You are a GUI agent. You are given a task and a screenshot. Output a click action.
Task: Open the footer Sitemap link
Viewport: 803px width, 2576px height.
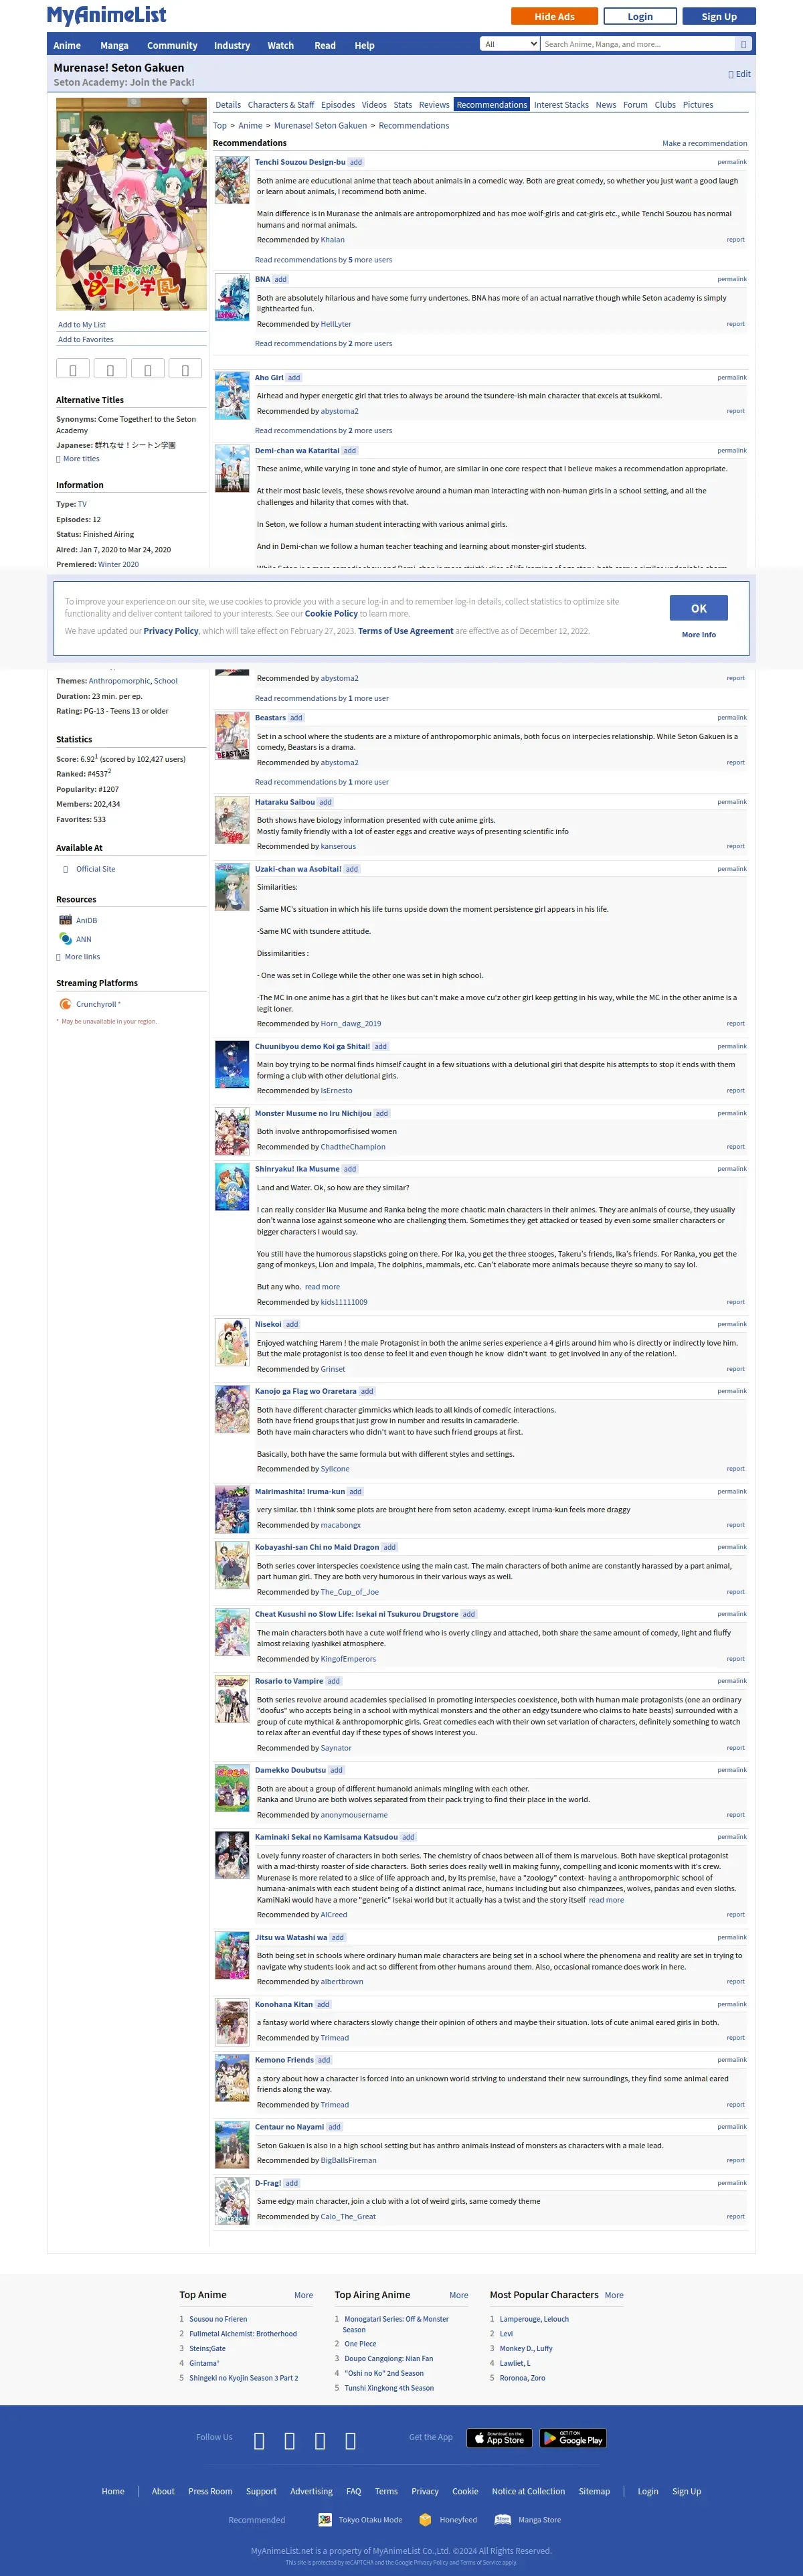click(x=594, y=2491)
